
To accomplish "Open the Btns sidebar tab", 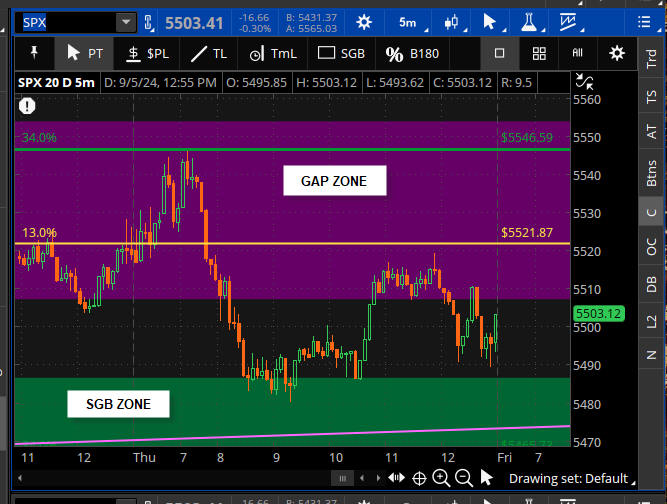I will point(651,173).
